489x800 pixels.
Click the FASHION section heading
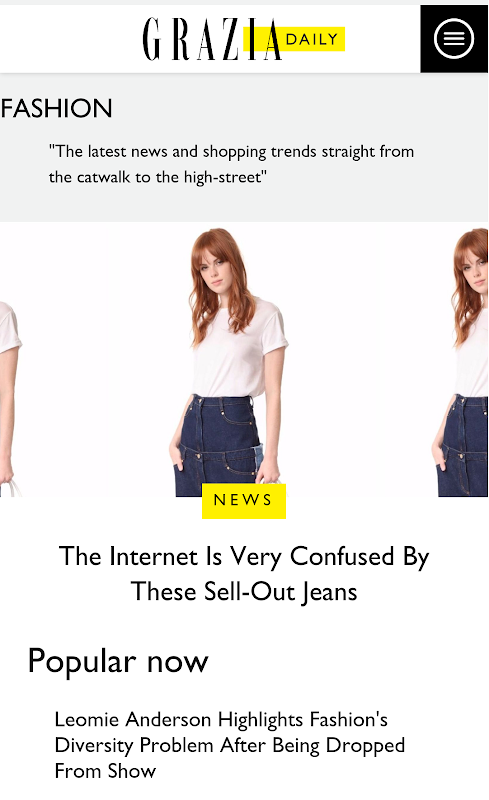[56, 108]
